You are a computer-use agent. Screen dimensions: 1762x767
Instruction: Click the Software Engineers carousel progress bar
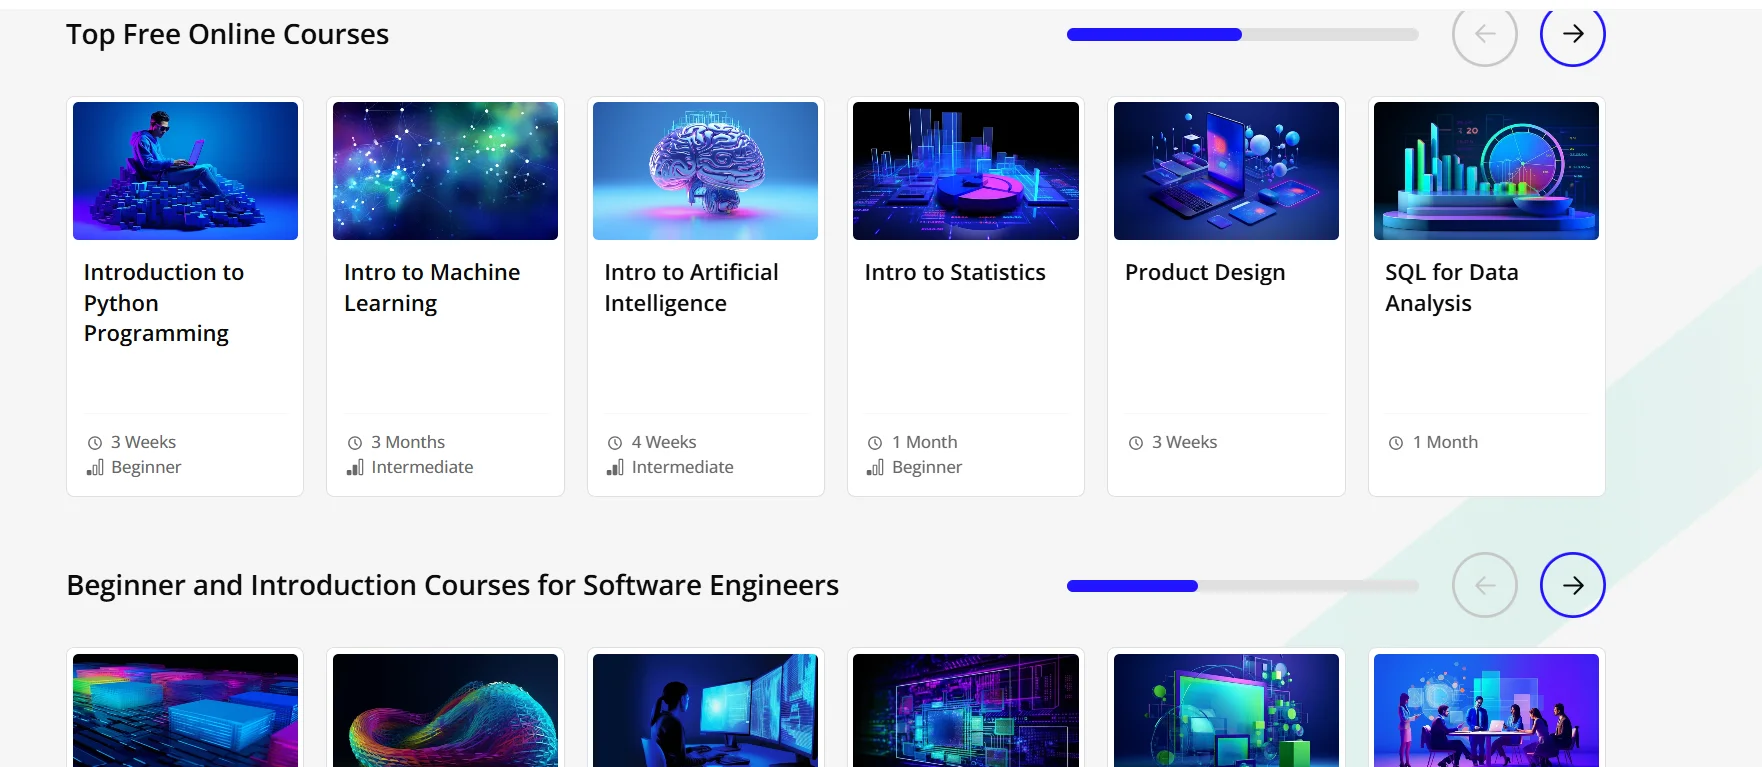[1242, 585]
